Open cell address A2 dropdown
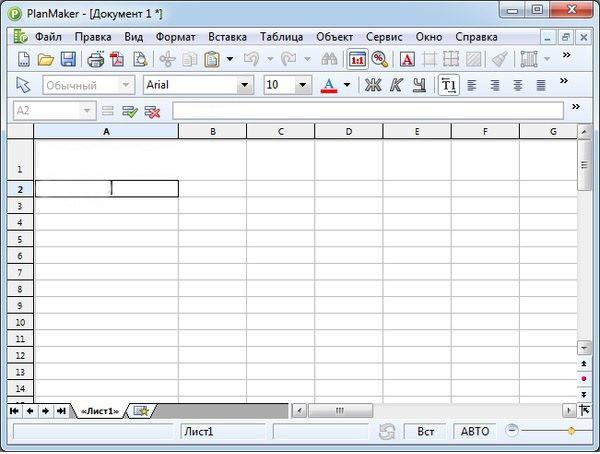The height and width of the screenshot is (454, 600). coord(87,111)
